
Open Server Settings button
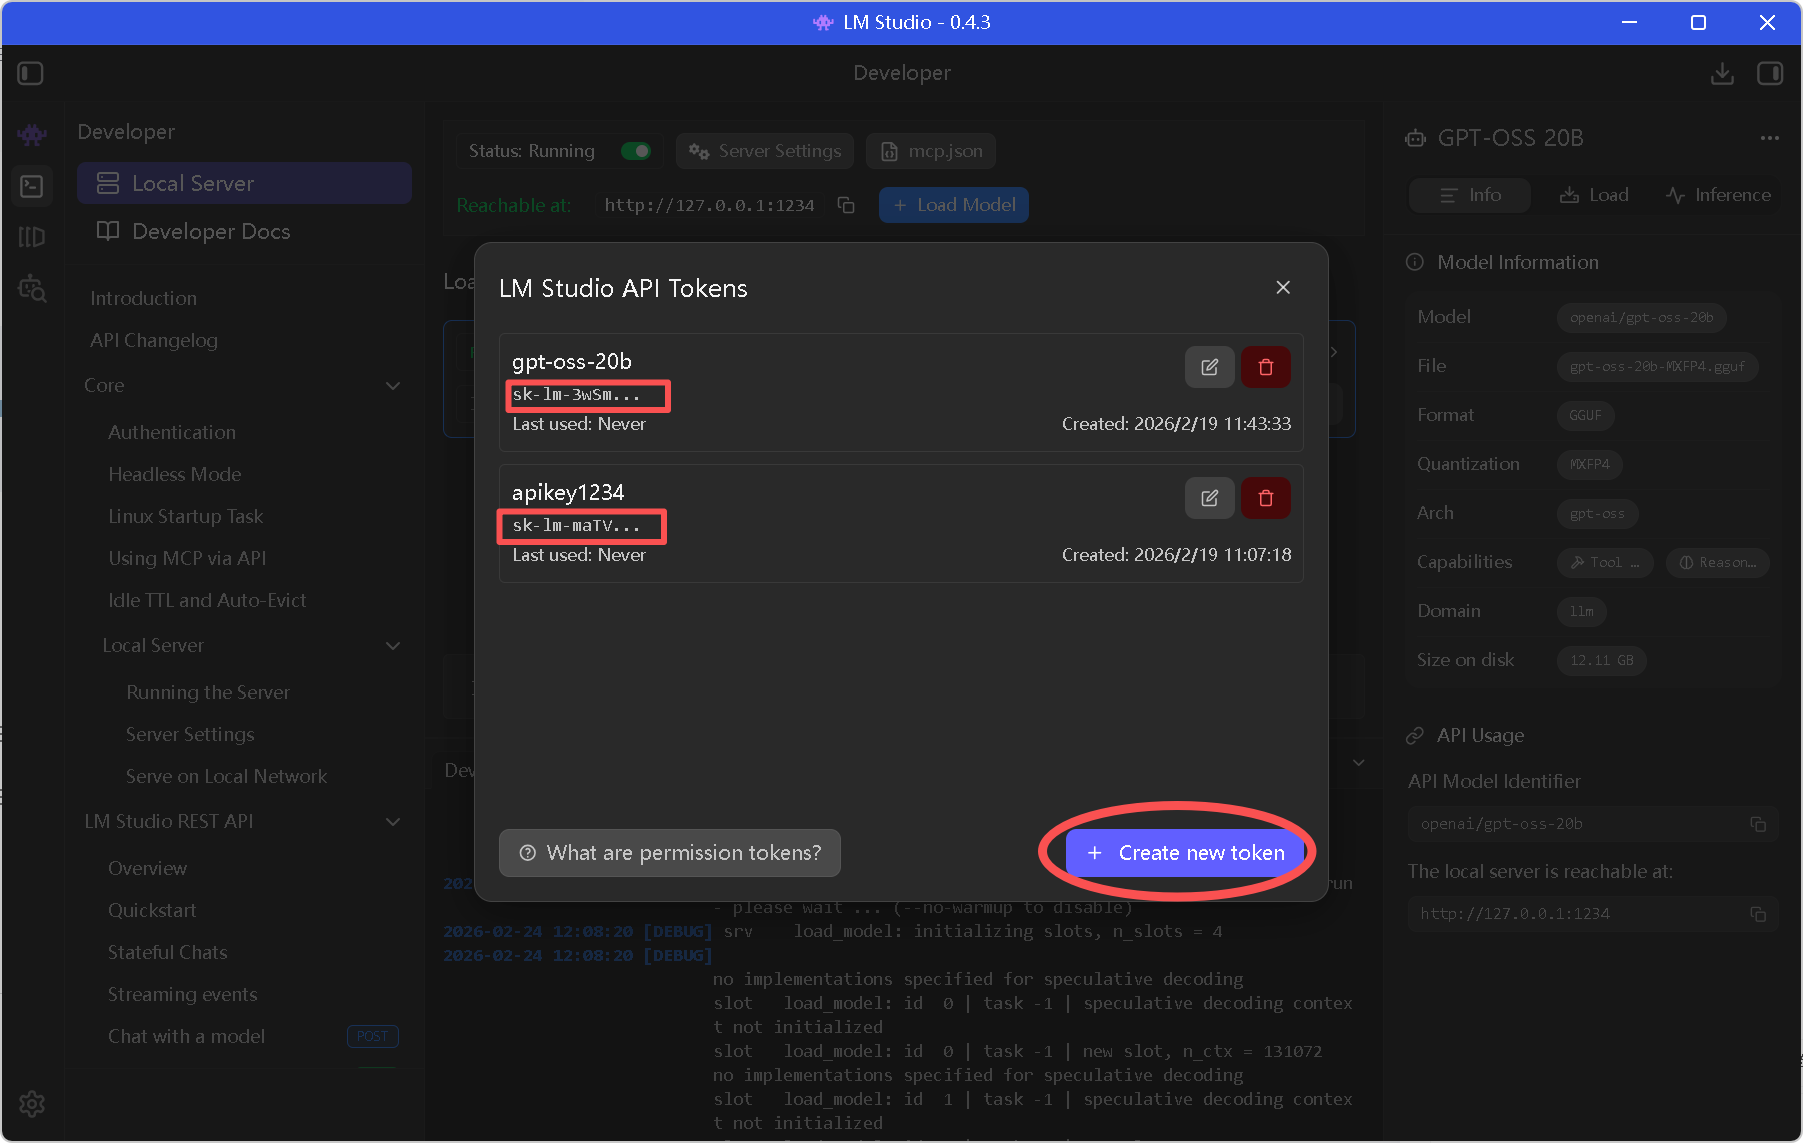click(765, 151)
